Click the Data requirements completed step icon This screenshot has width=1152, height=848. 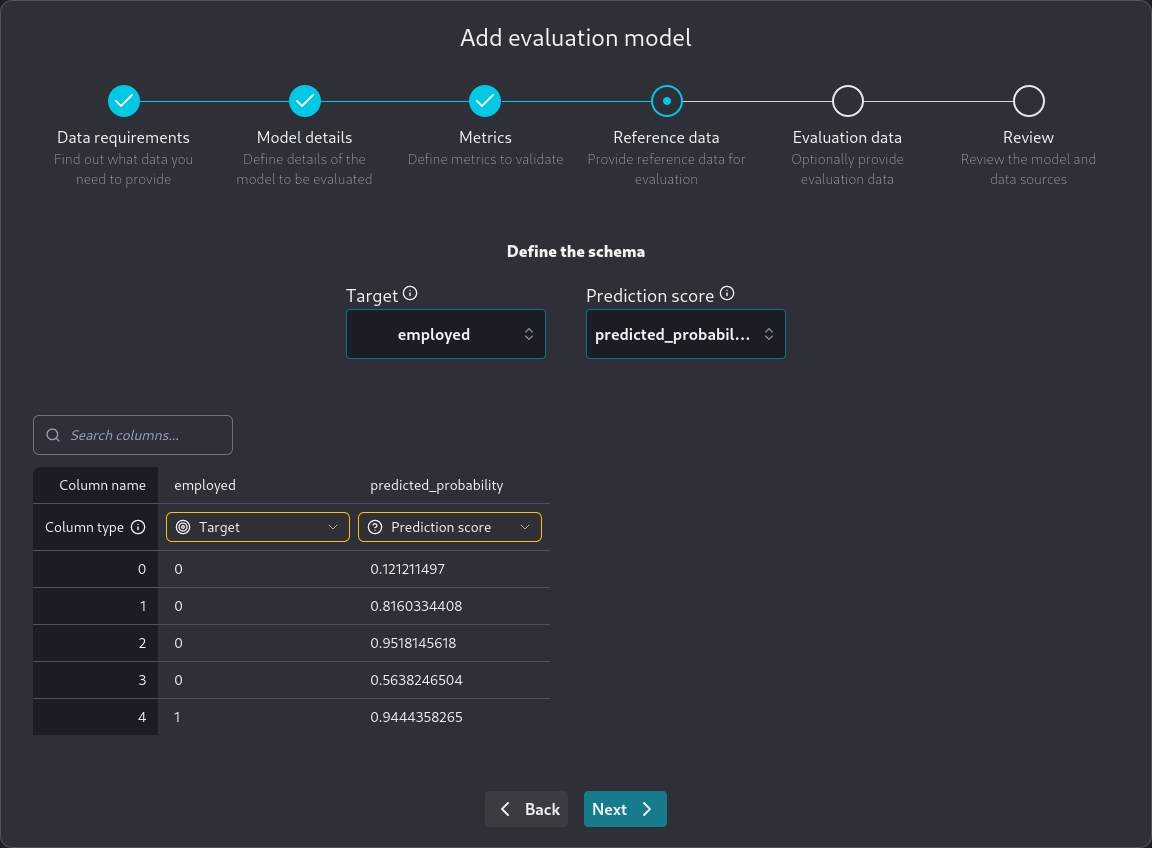click(x=123, y=101)
